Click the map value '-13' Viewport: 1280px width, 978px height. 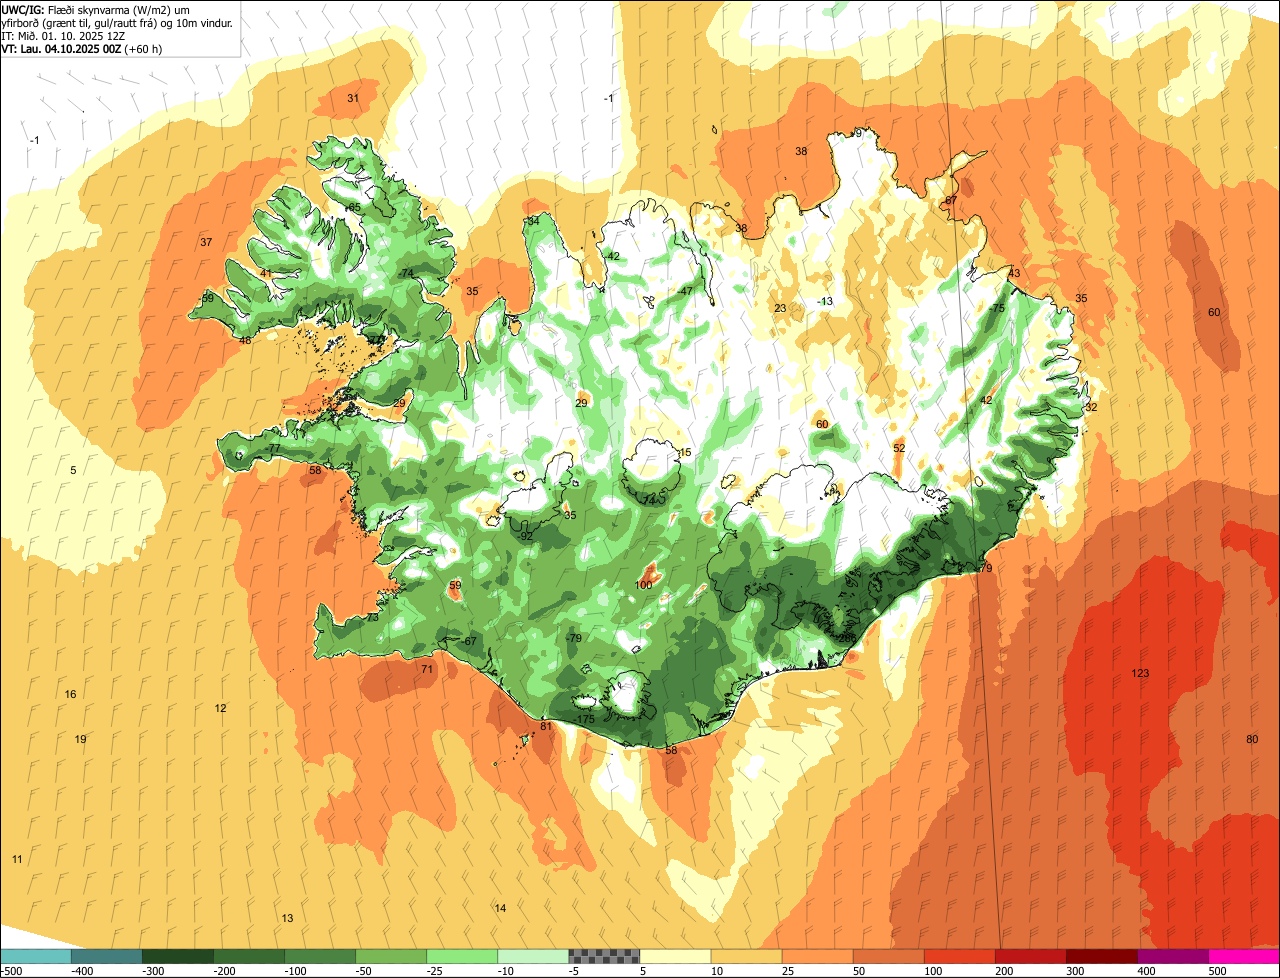[824, 302]
